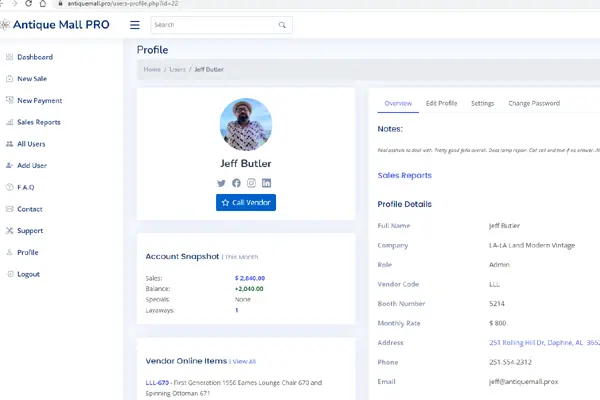Click the Support tools icon
This screenshot has height=400, width=600.
pos(10,230)
